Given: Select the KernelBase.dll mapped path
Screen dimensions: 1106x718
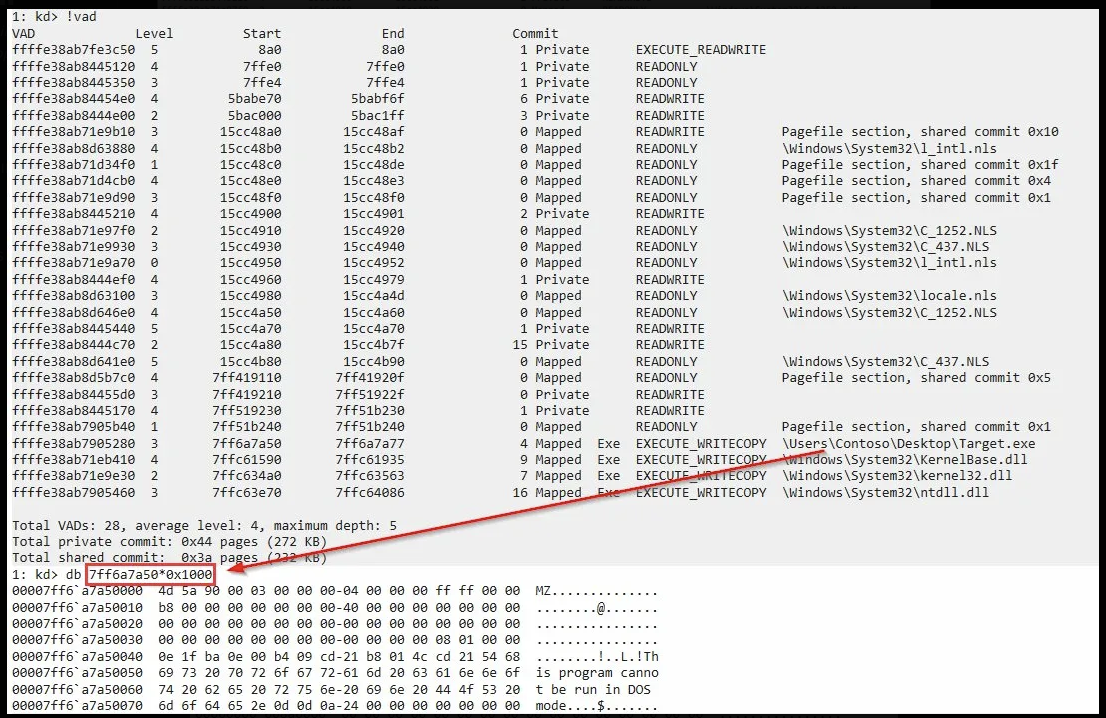Looking at the screenshot, I should (904, 460).
